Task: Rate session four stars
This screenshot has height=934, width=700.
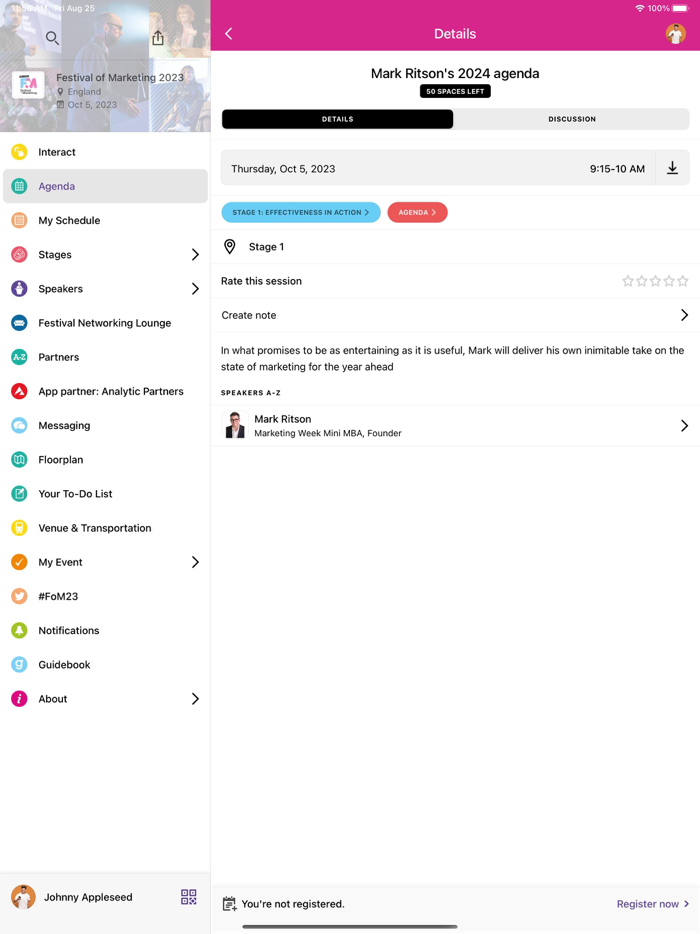Action: tap(669, 281)
